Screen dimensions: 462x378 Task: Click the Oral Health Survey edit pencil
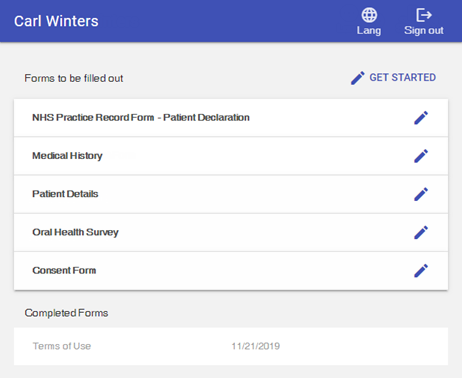coord(421,233)
